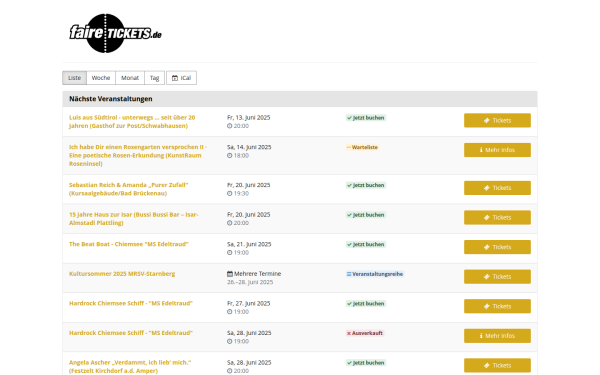
Task: Open the Luis aus Südtirol event link
Action: click(132, 122)
